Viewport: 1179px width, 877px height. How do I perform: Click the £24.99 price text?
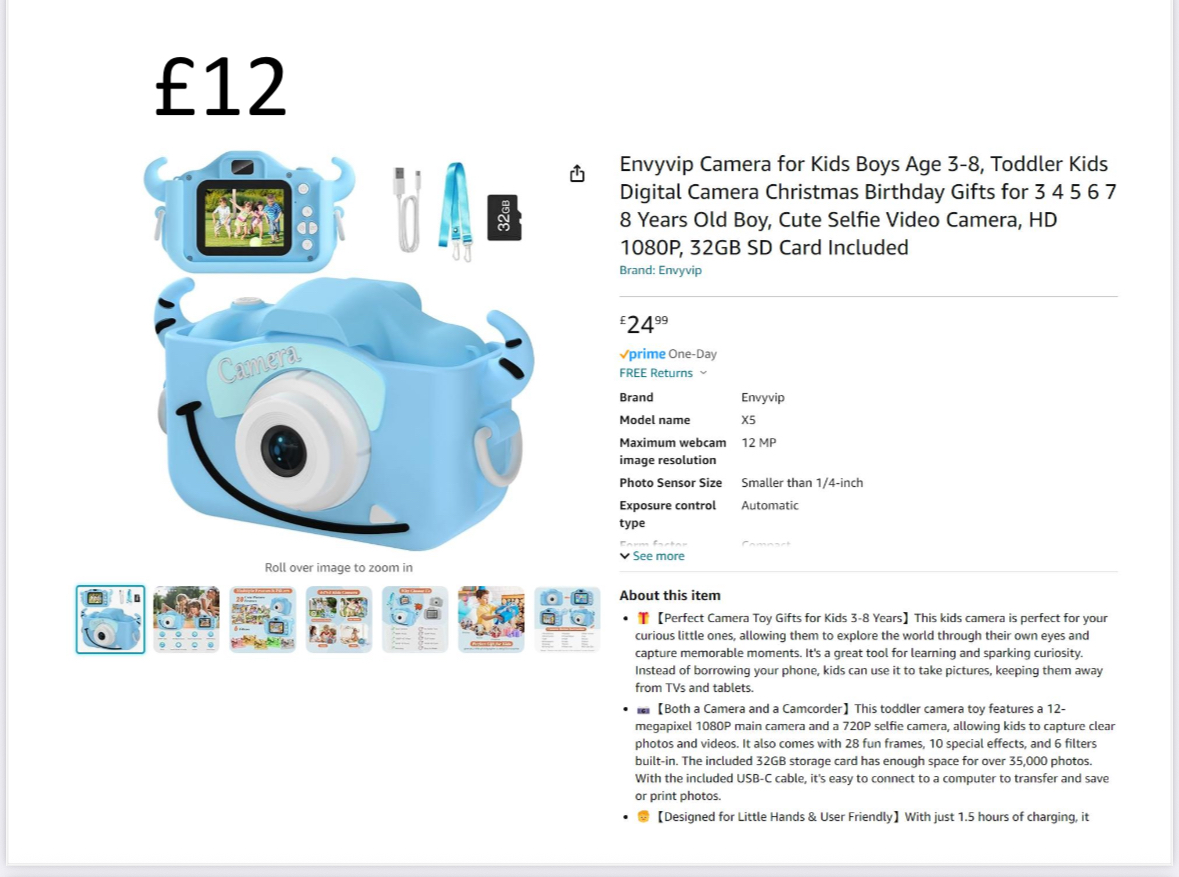coord(644,323)
